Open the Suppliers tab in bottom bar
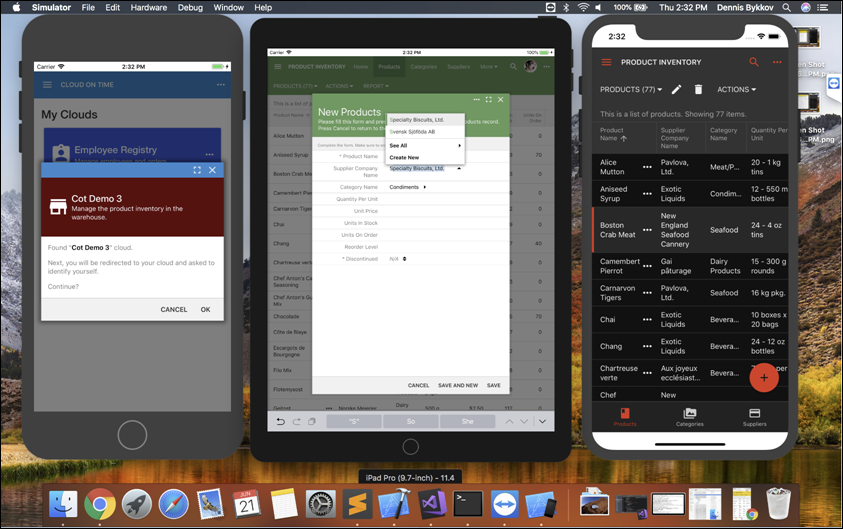The height and width of the screenshot is (529, 843). click(754, 417)
